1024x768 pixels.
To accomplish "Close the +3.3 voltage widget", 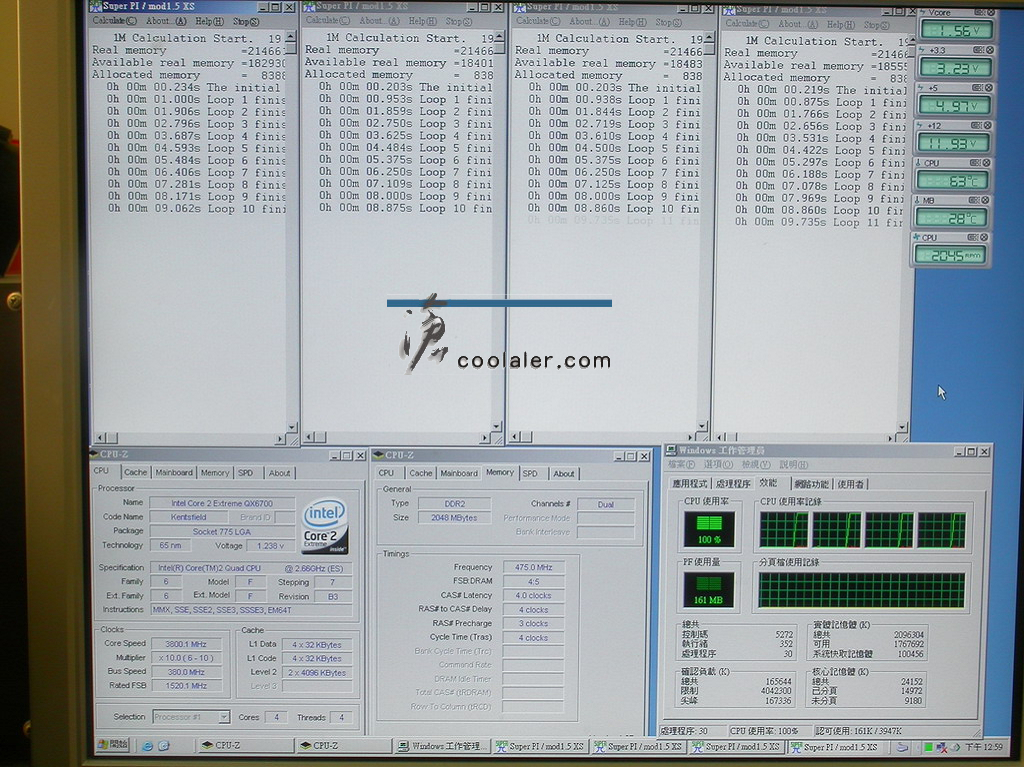I will pos(989,50).
